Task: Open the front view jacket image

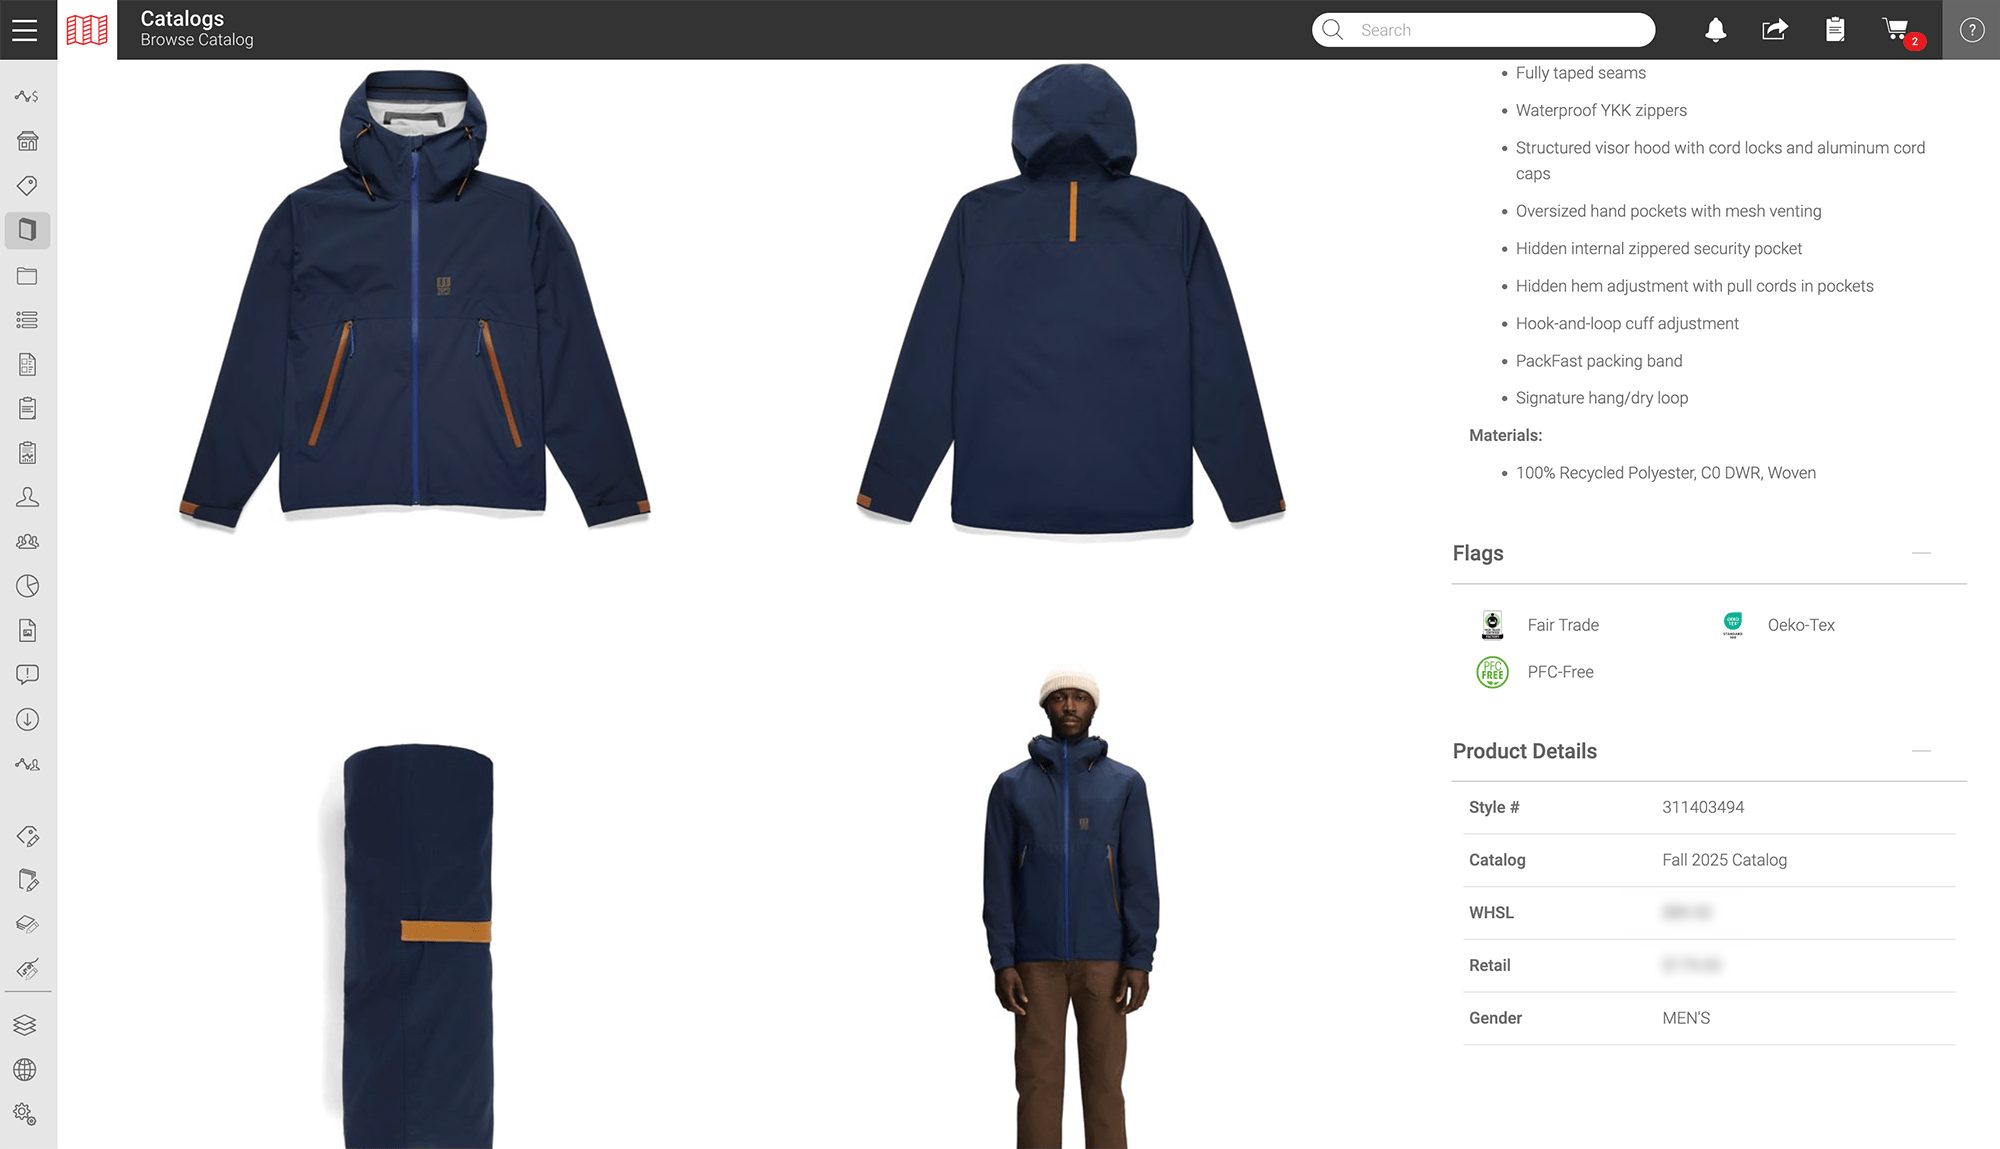Action: (415, 300)
